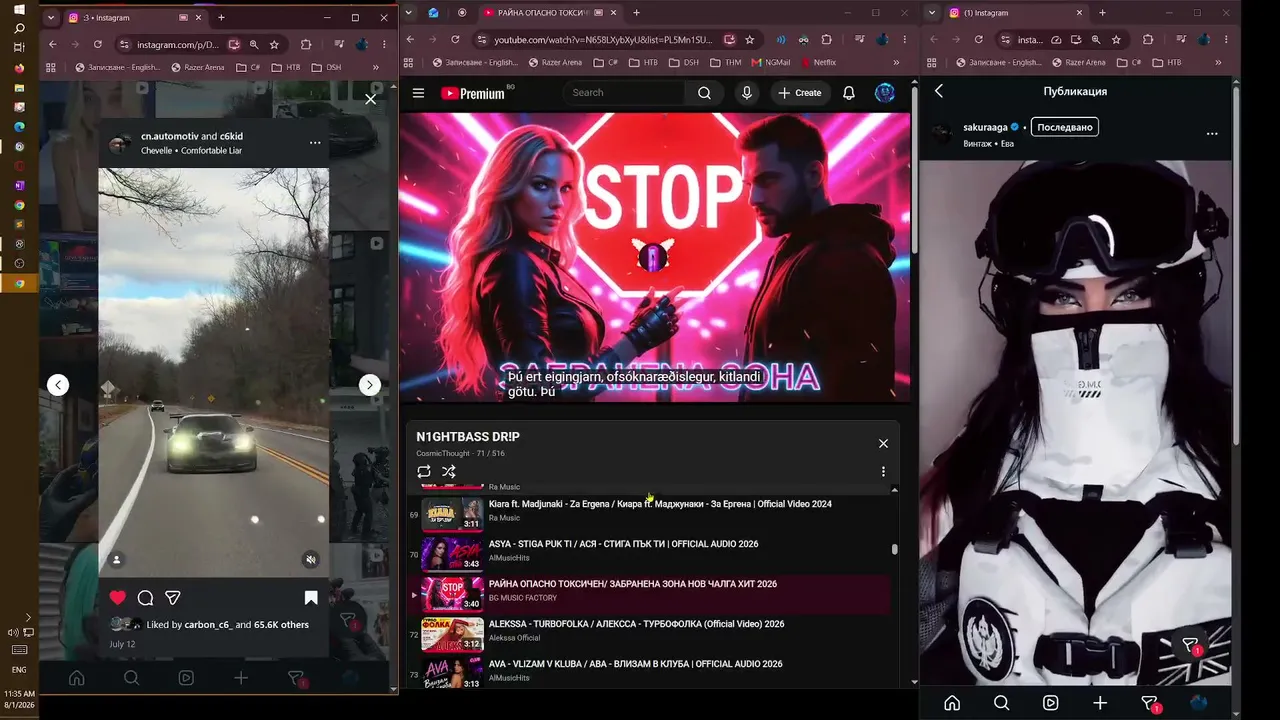1280x720 pixels.
Task: Open the DSH bookmark folder in left window
Action: [x=326, y=67]
